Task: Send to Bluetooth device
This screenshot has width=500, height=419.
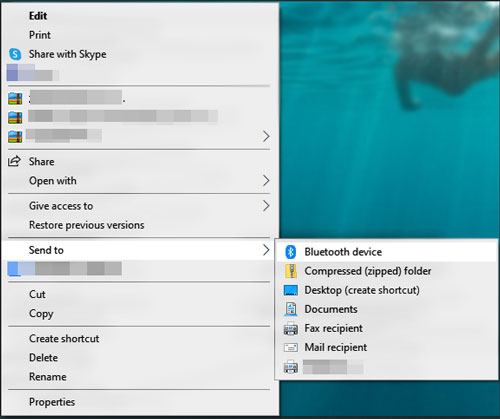Action: coord(386,252)
